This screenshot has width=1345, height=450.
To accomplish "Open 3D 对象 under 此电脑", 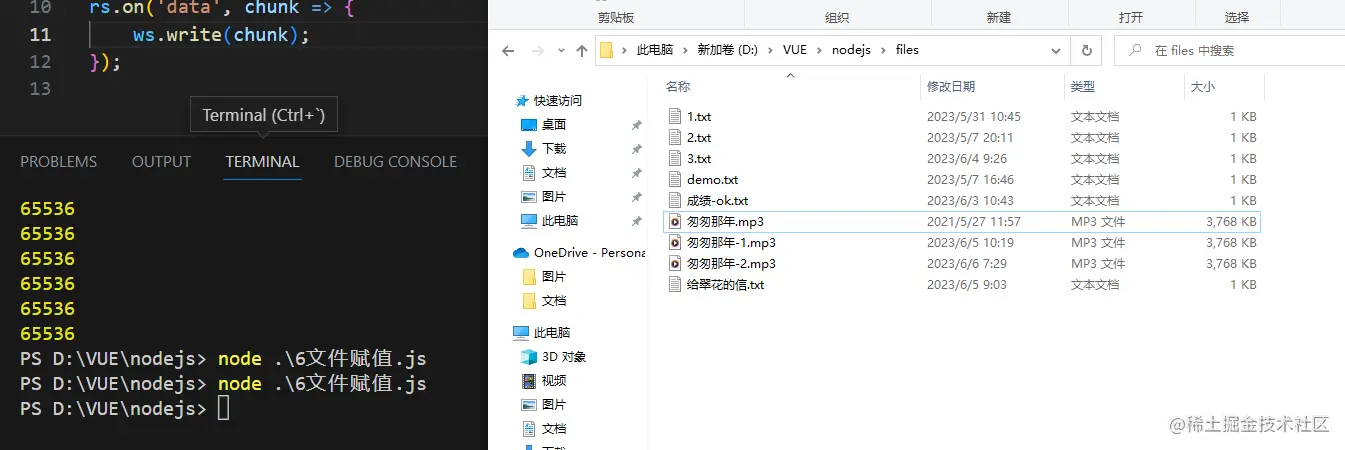I will pos(565,356).
